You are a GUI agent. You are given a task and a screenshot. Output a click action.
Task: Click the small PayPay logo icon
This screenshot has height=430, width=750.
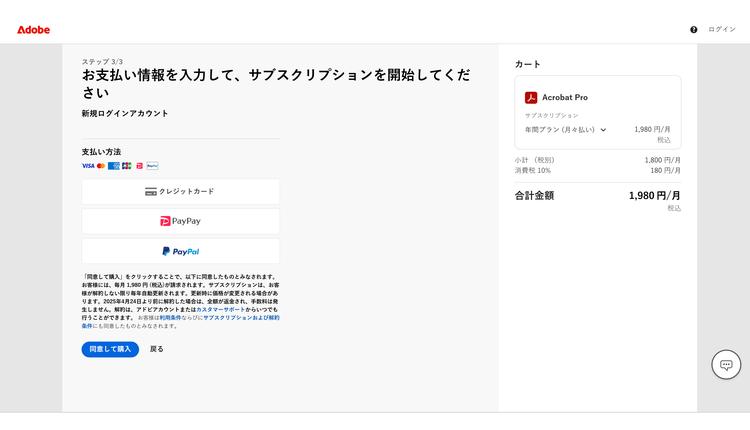[x=140, y=166]
